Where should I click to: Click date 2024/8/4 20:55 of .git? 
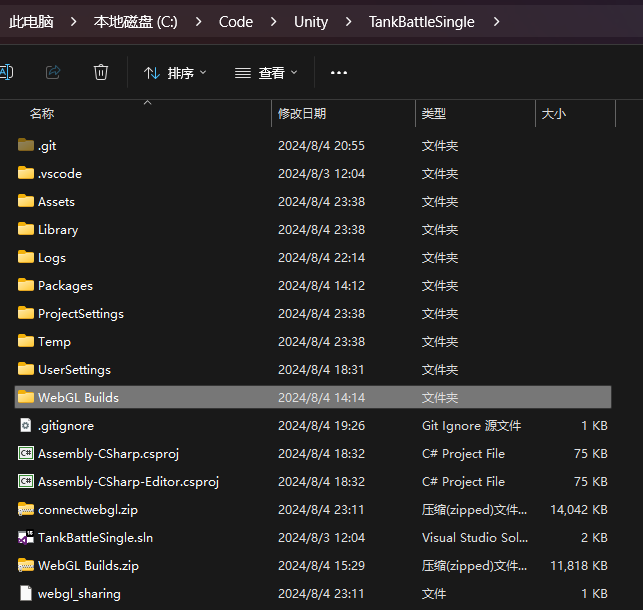pos(322,146)
